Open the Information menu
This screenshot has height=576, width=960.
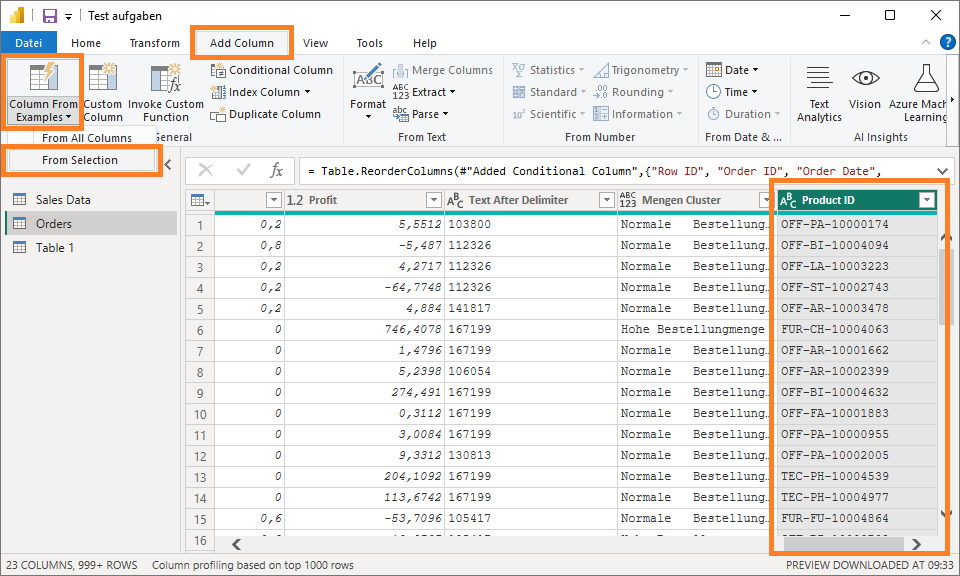point(637,114)
